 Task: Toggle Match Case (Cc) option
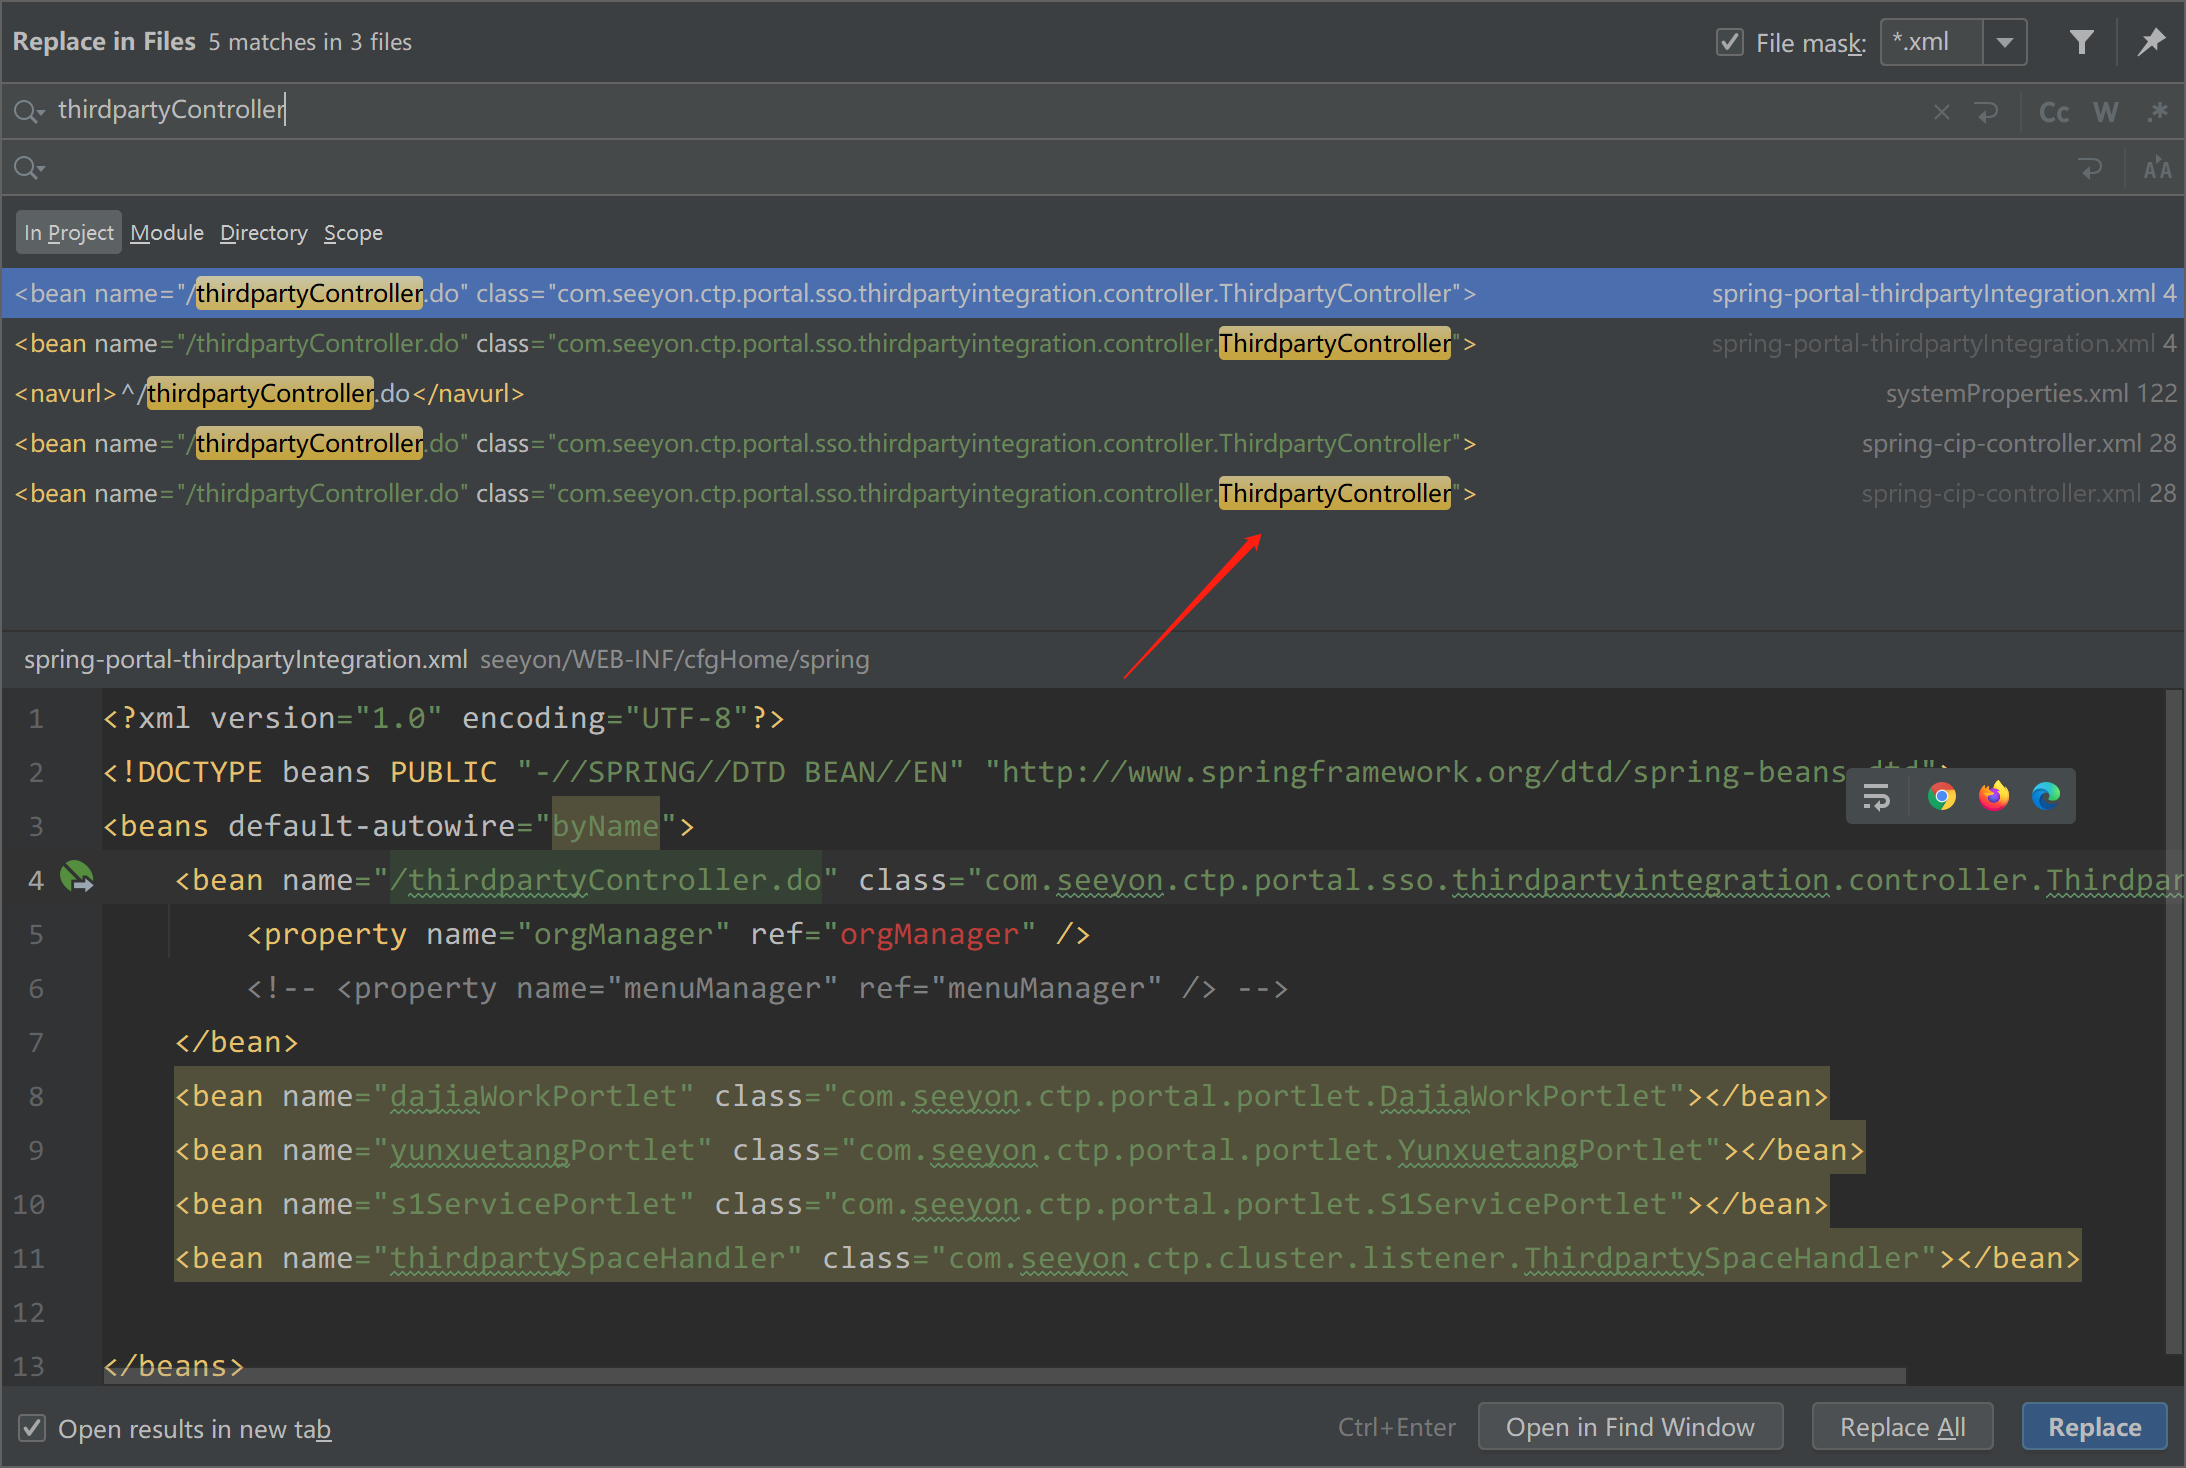(x=2053, y=112)
